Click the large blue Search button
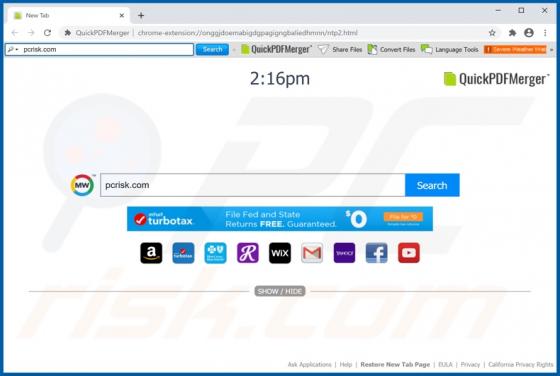The image size is (560, 376). [432, 185]
